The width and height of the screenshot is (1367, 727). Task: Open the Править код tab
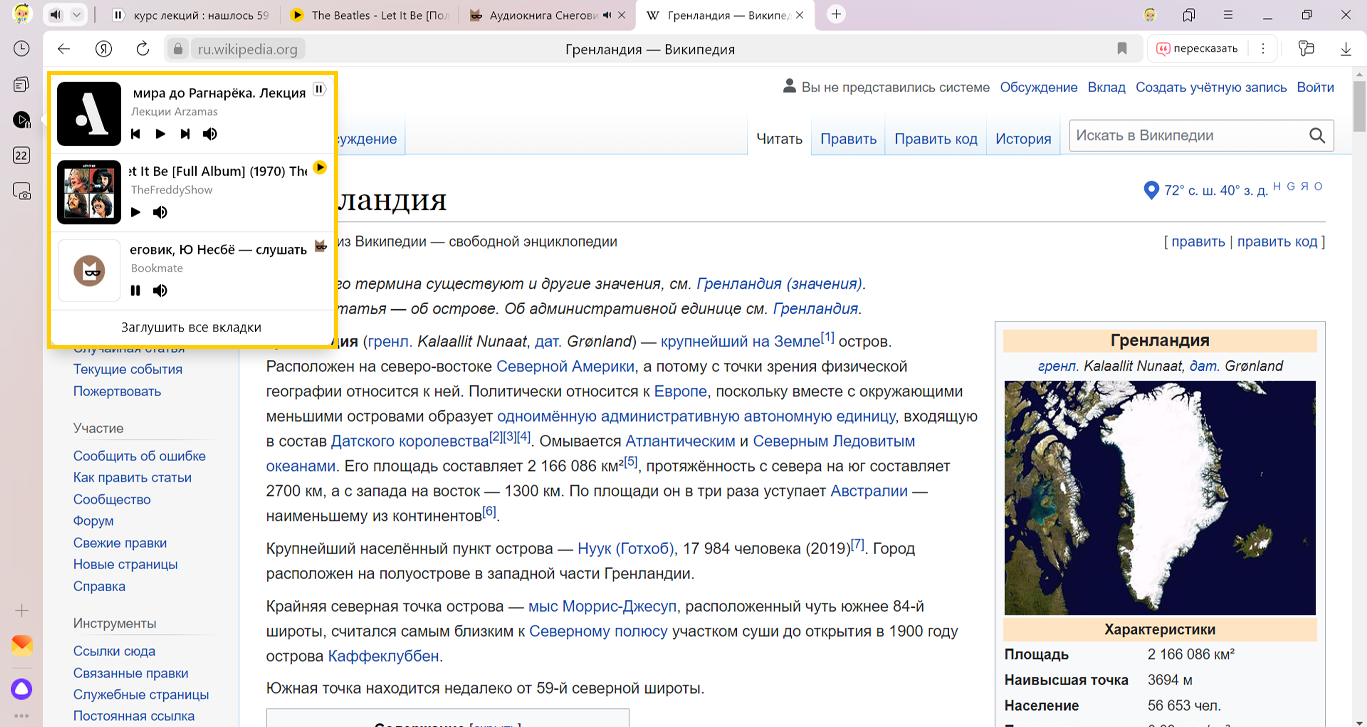coord(936,139)
